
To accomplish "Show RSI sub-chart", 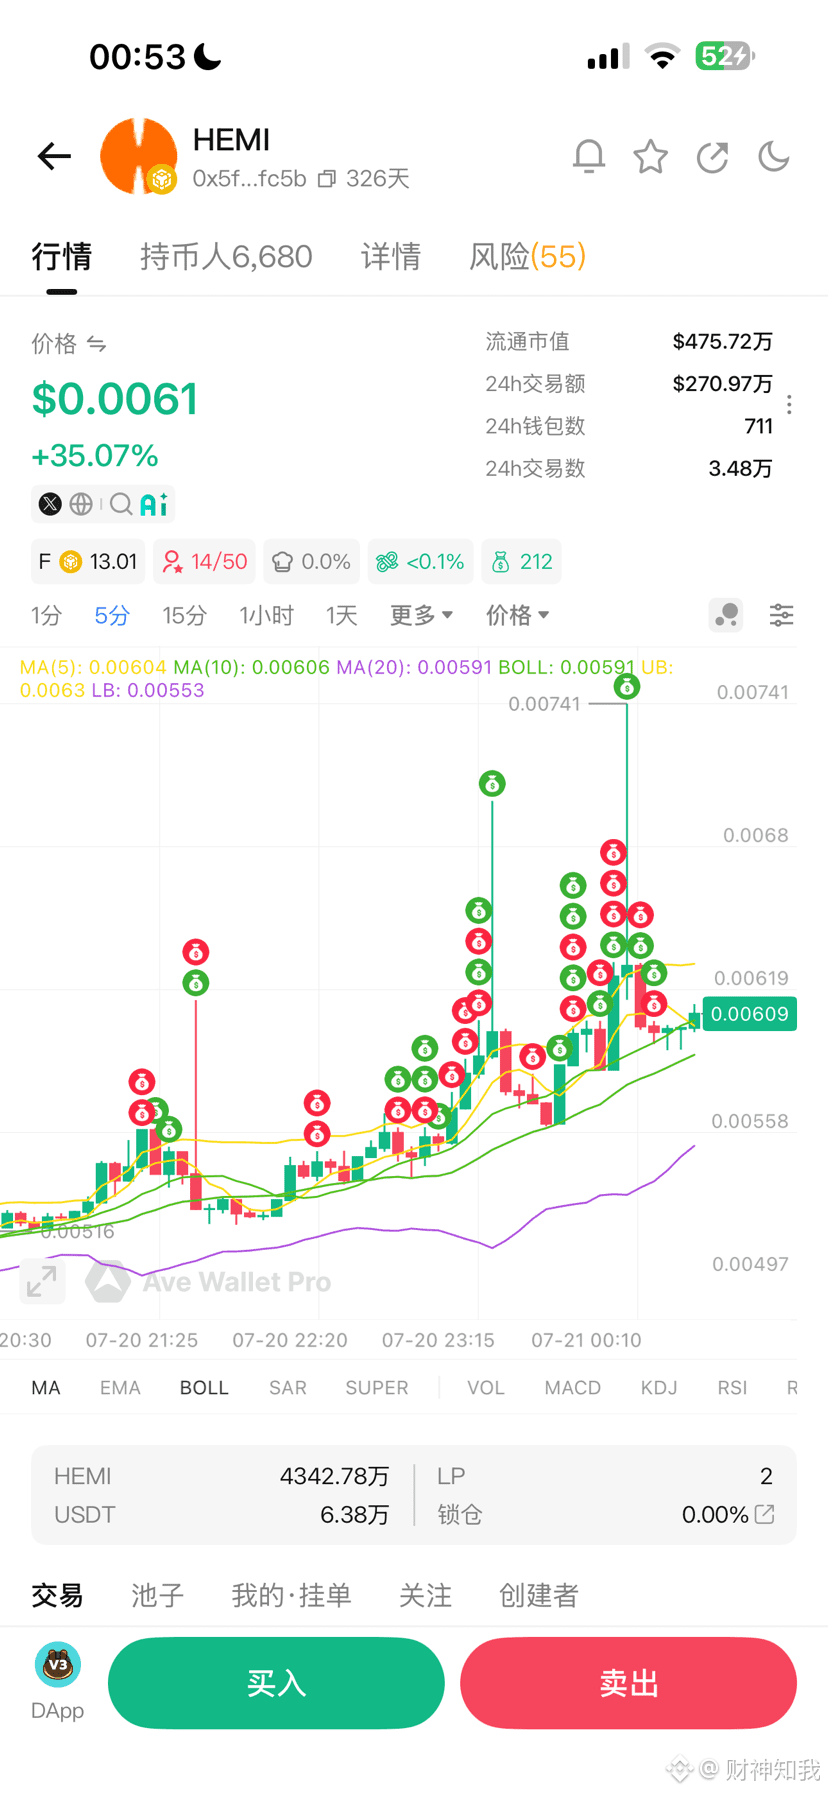I will tap(732, 1388).
